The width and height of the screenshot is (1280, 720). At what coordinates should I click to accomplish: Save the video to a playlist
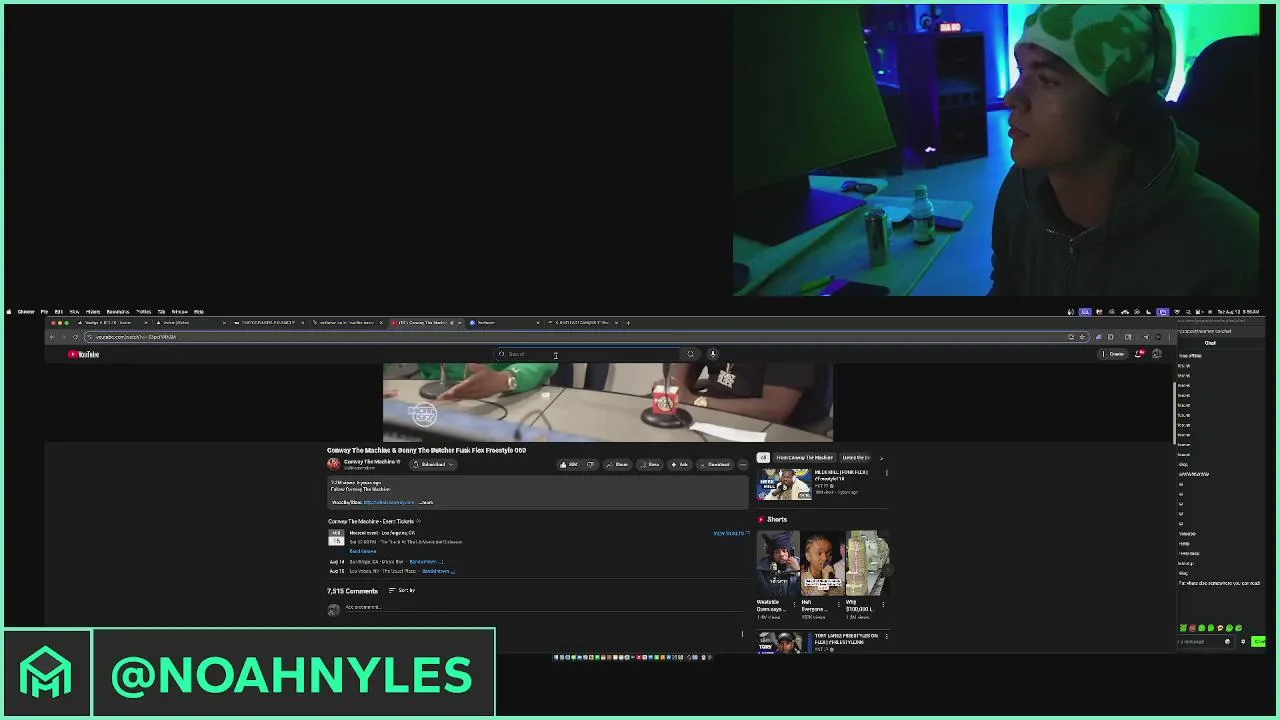650,464
